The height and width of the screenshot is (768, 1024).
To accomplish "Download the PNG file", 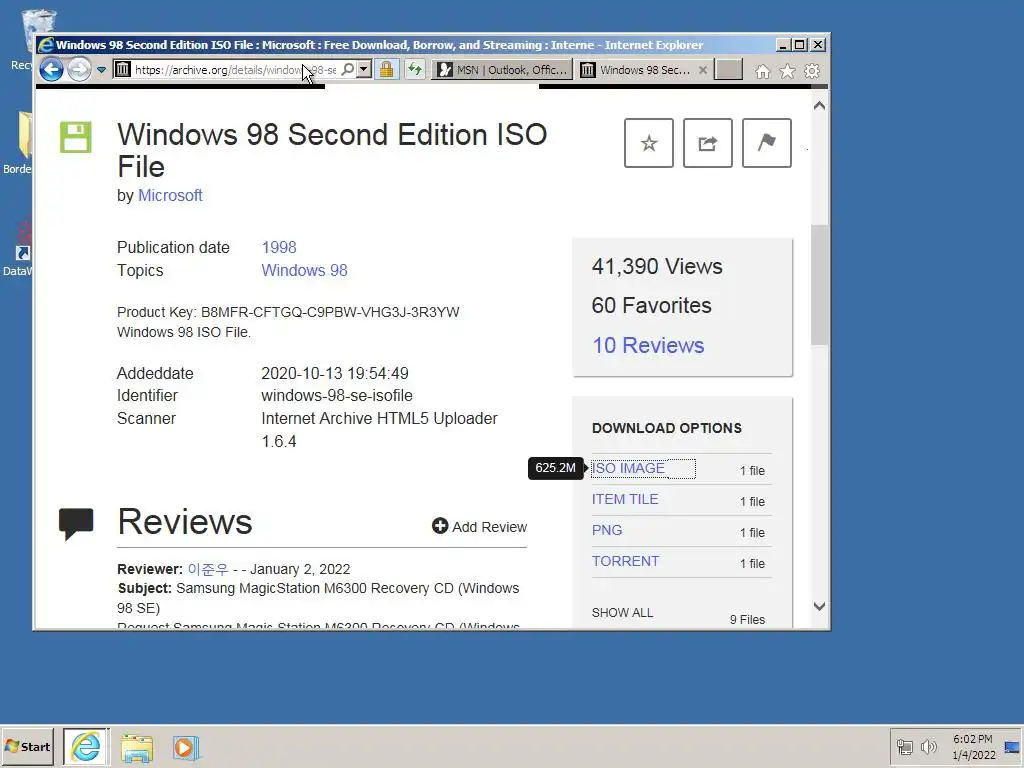I will [x=607, y=530].
